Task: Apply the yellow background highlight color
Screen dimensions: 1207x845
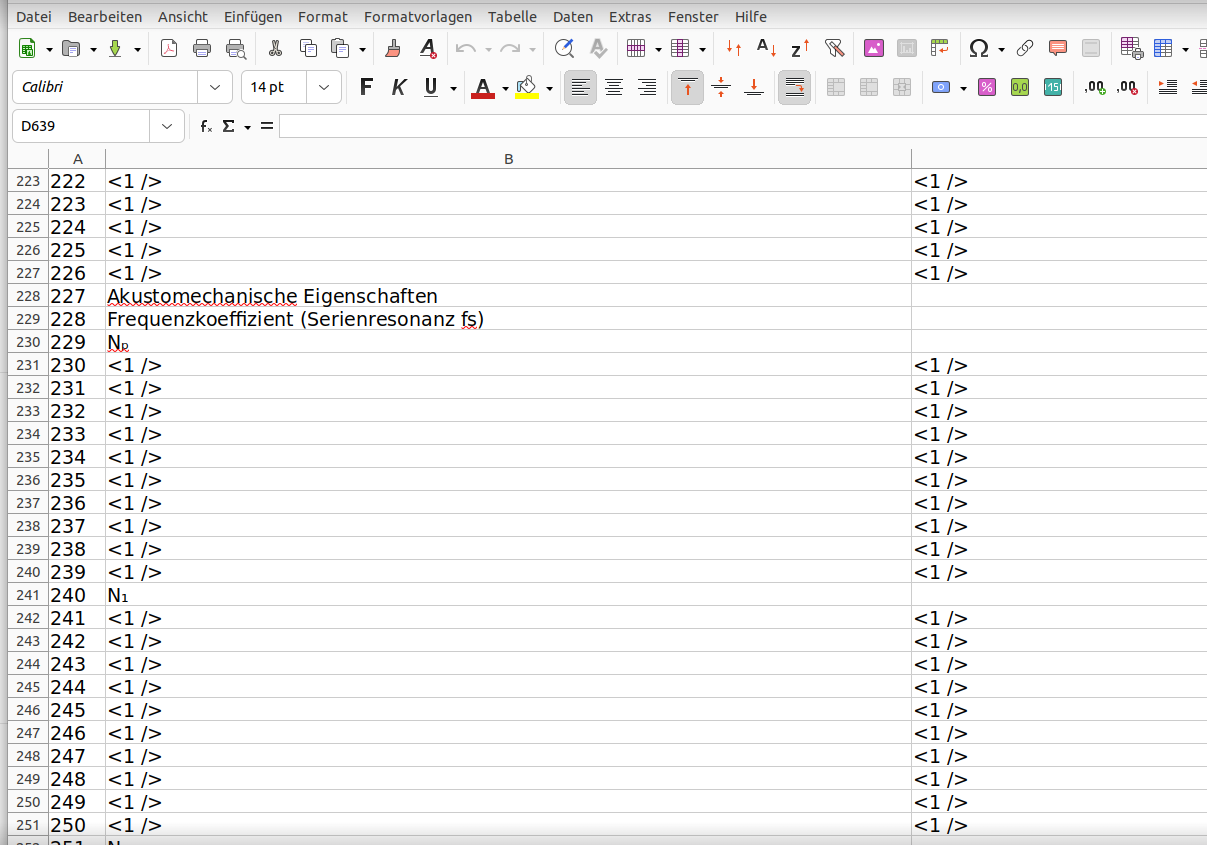Action: [527, 88]
